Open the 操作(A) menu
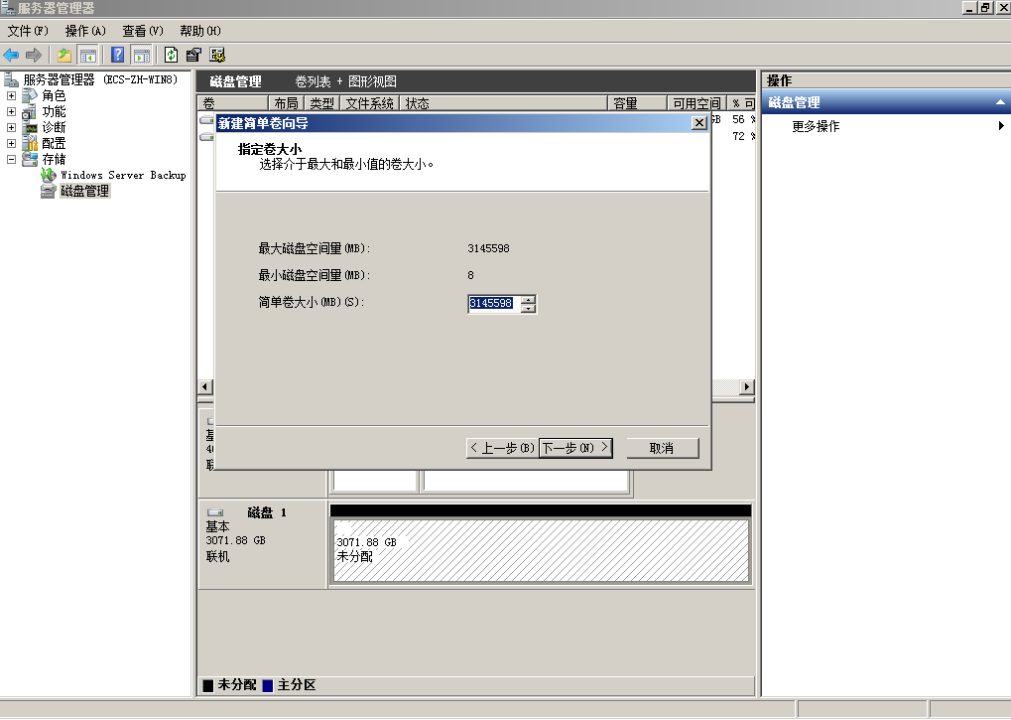This screenshot has width=1011, height=720. click(85, 31)
